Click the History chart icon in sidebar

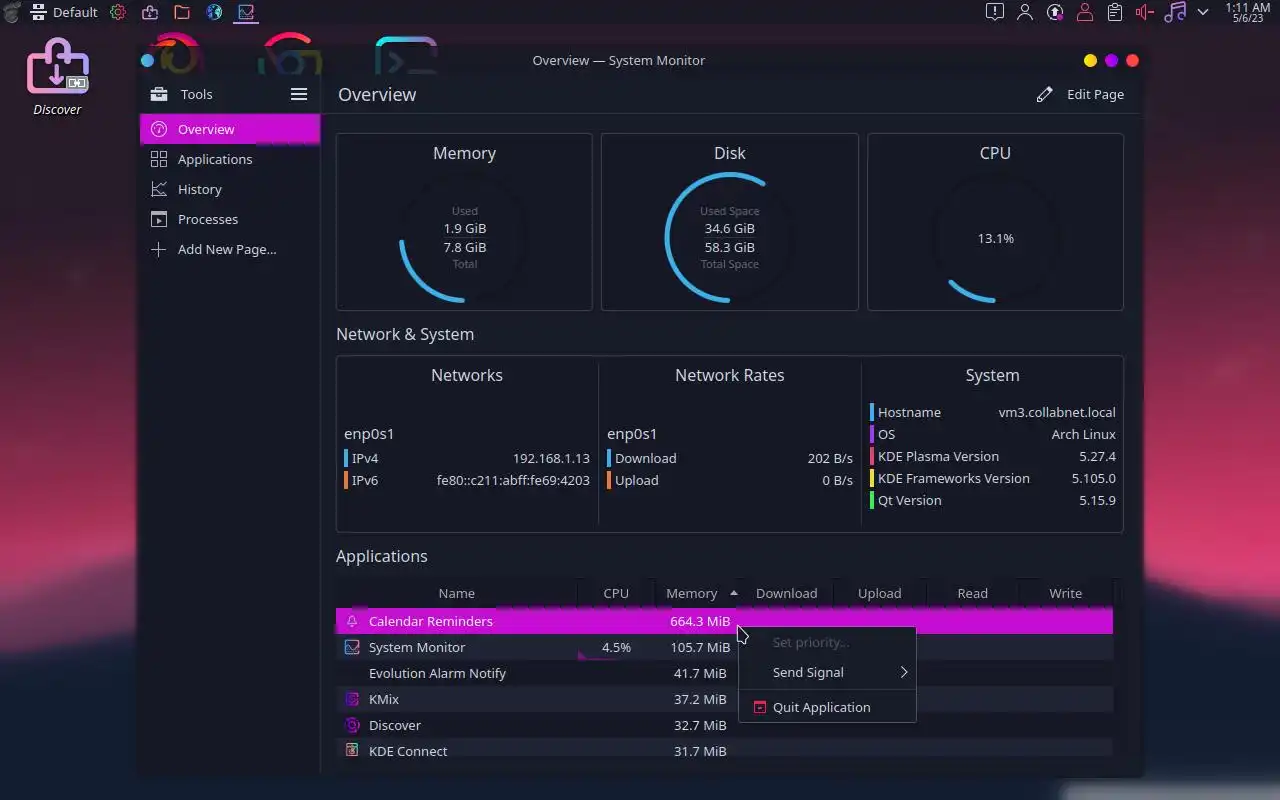158,189
